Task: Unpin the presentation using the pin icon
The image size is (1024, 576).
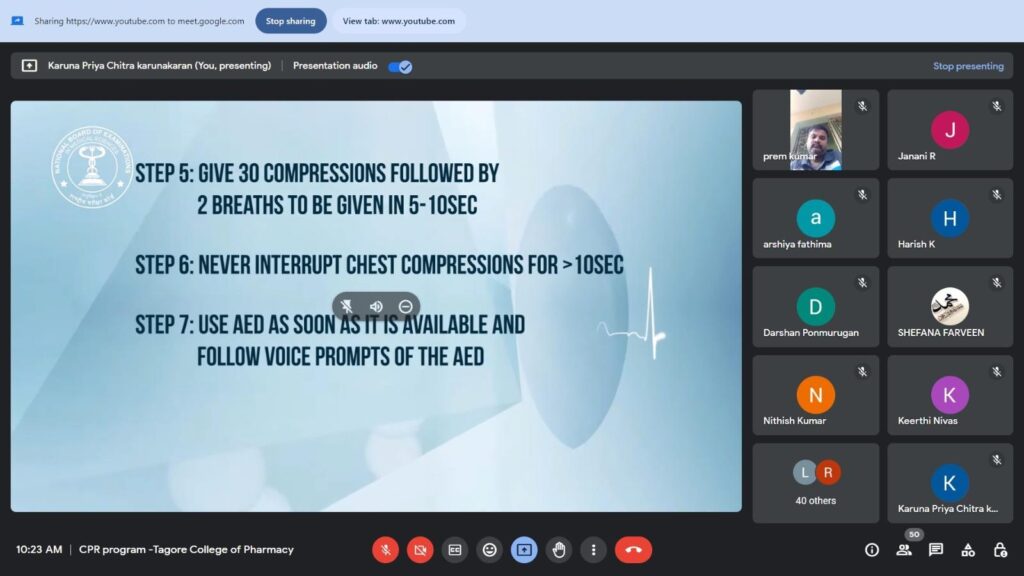Action: pyautogui.click(x=347, y=306)
